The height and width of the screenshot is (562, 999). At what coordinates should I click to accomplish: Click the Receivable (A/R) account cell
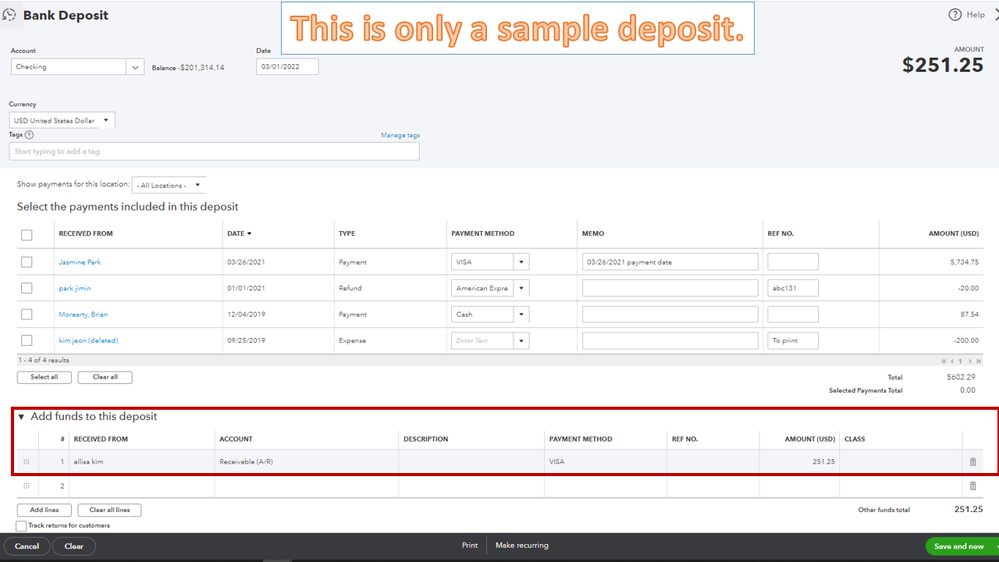pyautogui.click(x=306, y=462)
